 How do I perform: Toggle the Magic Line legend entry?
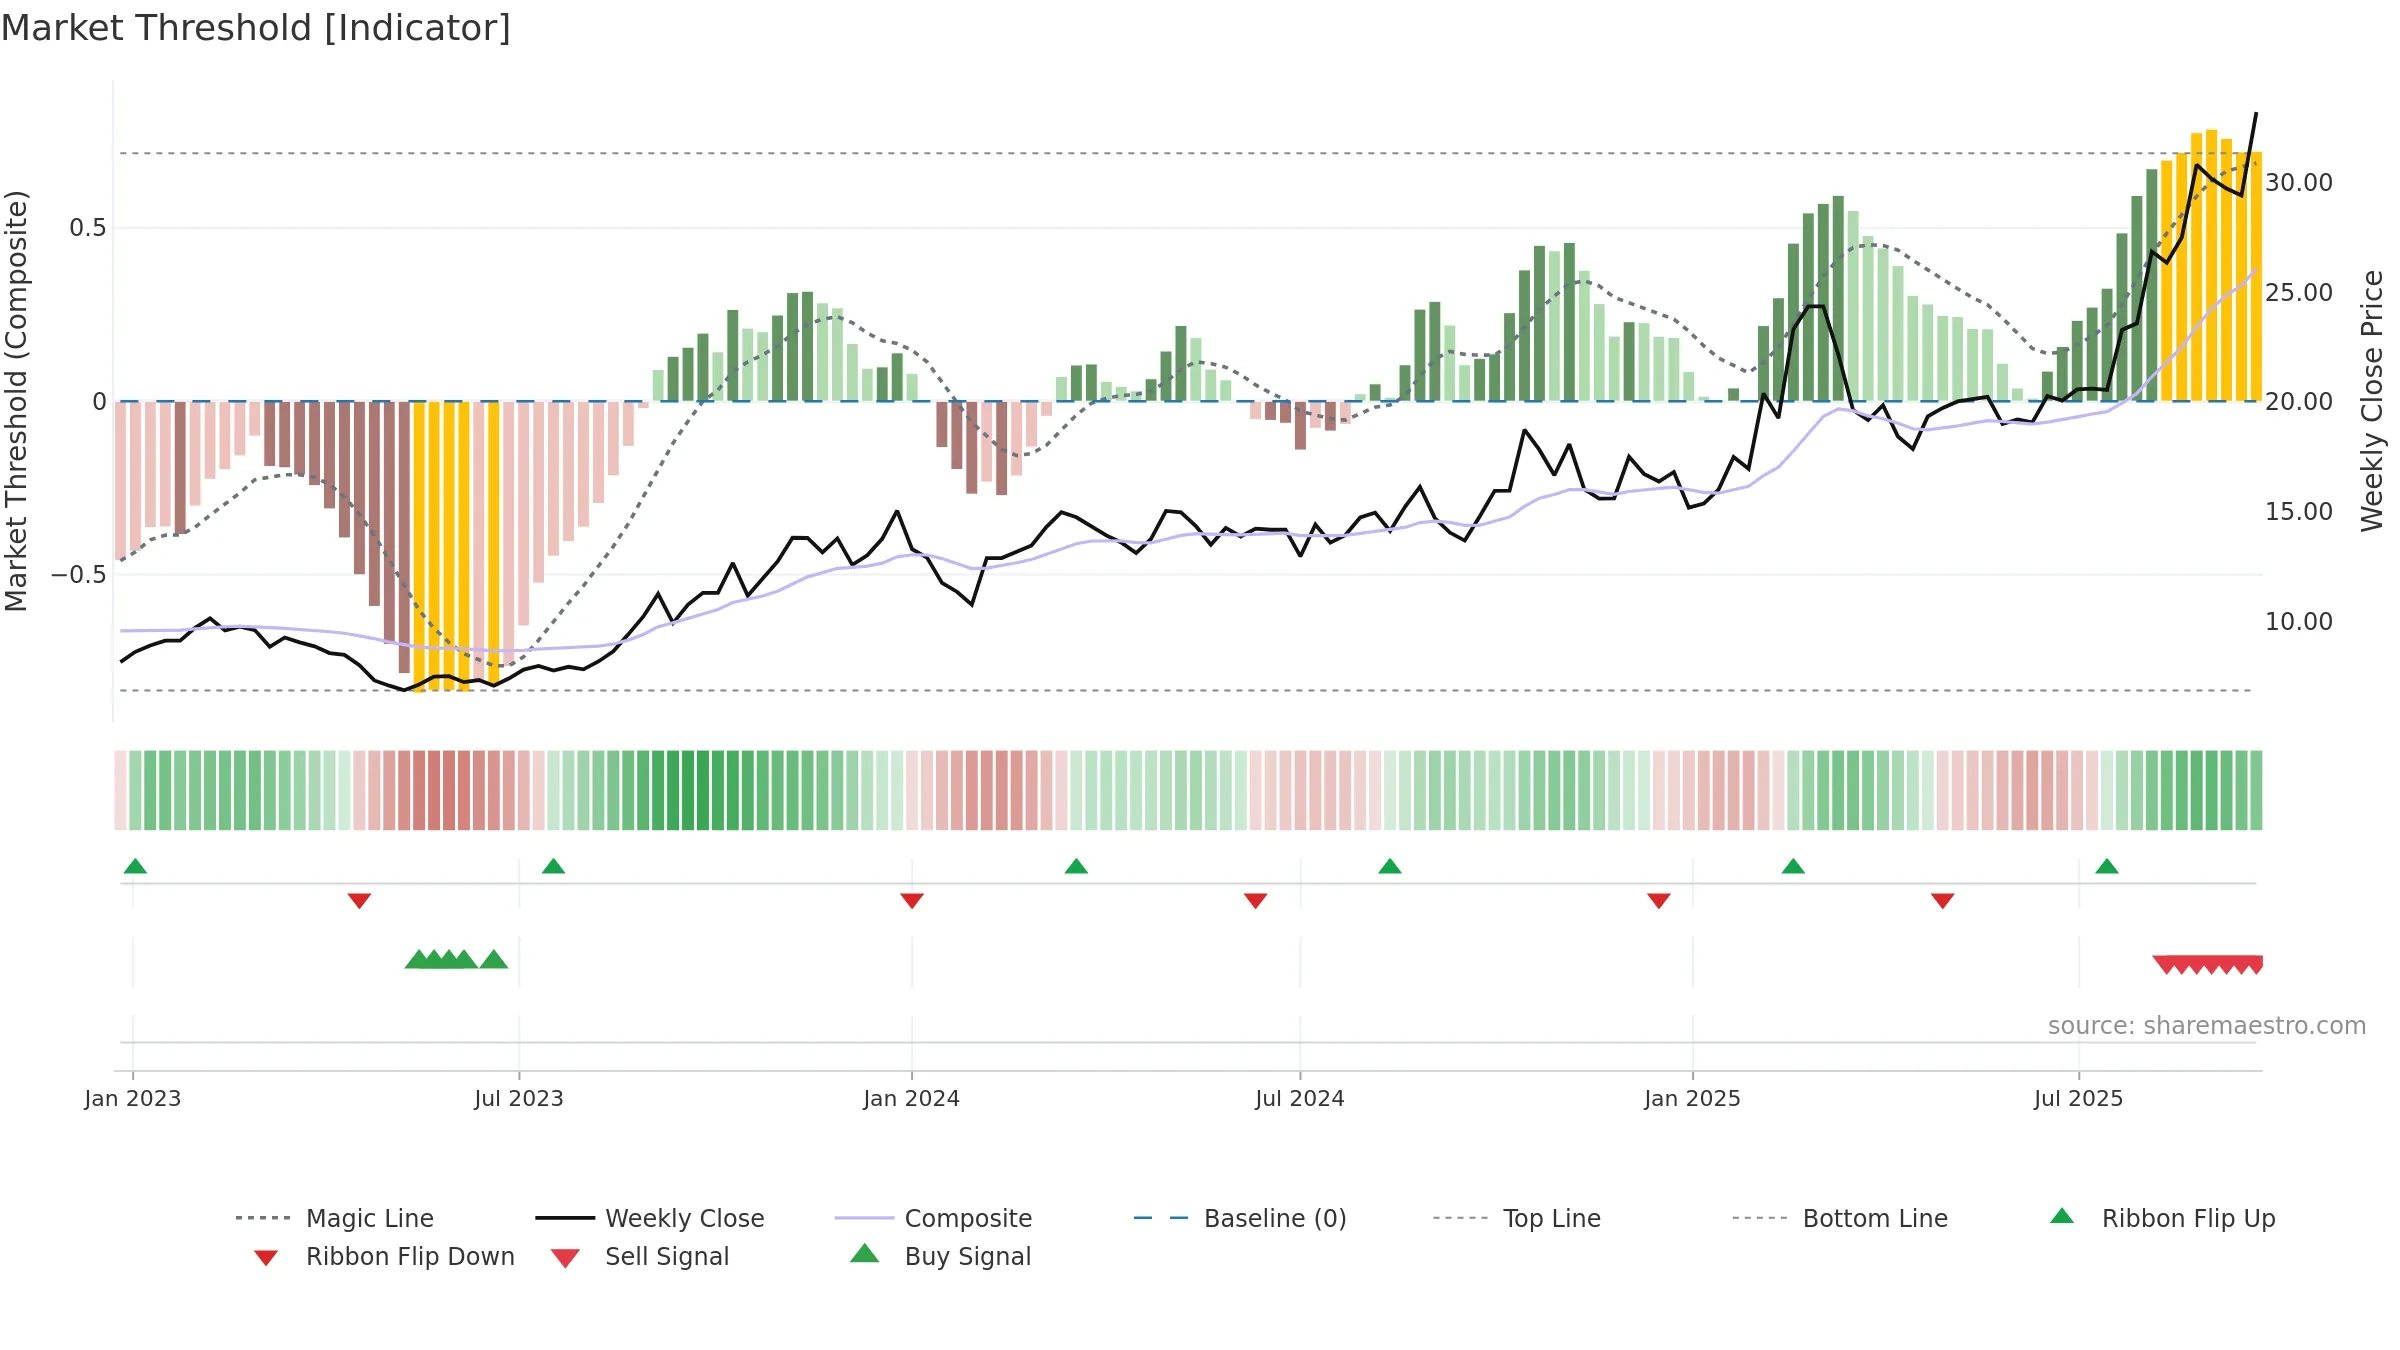click(x=335, y=1218)
